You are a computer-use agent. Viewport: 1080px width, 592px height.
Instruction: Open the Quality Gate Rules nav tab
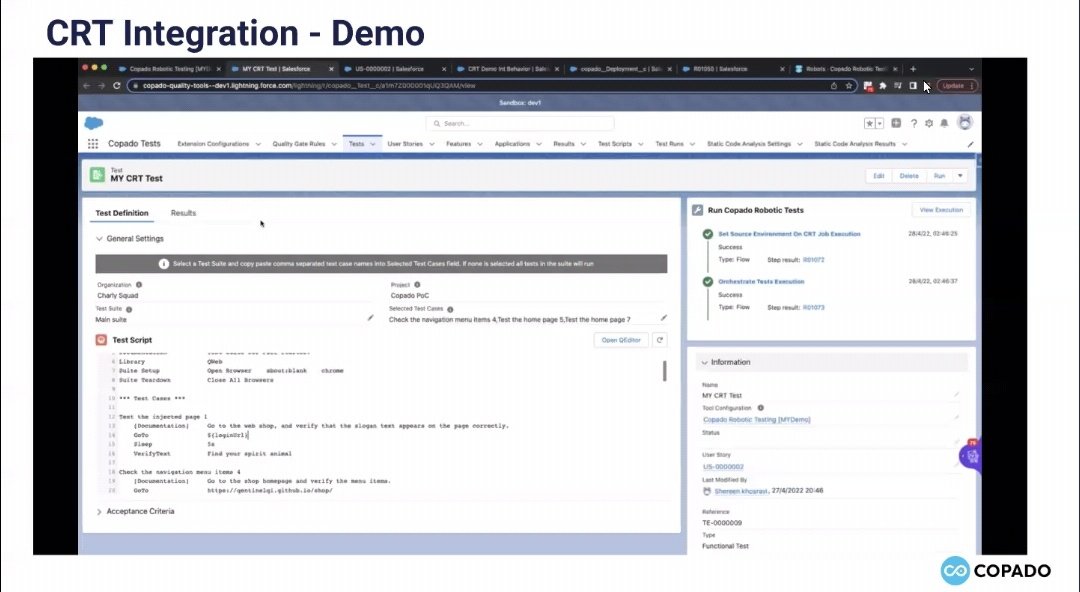click(x=299, y=144)
